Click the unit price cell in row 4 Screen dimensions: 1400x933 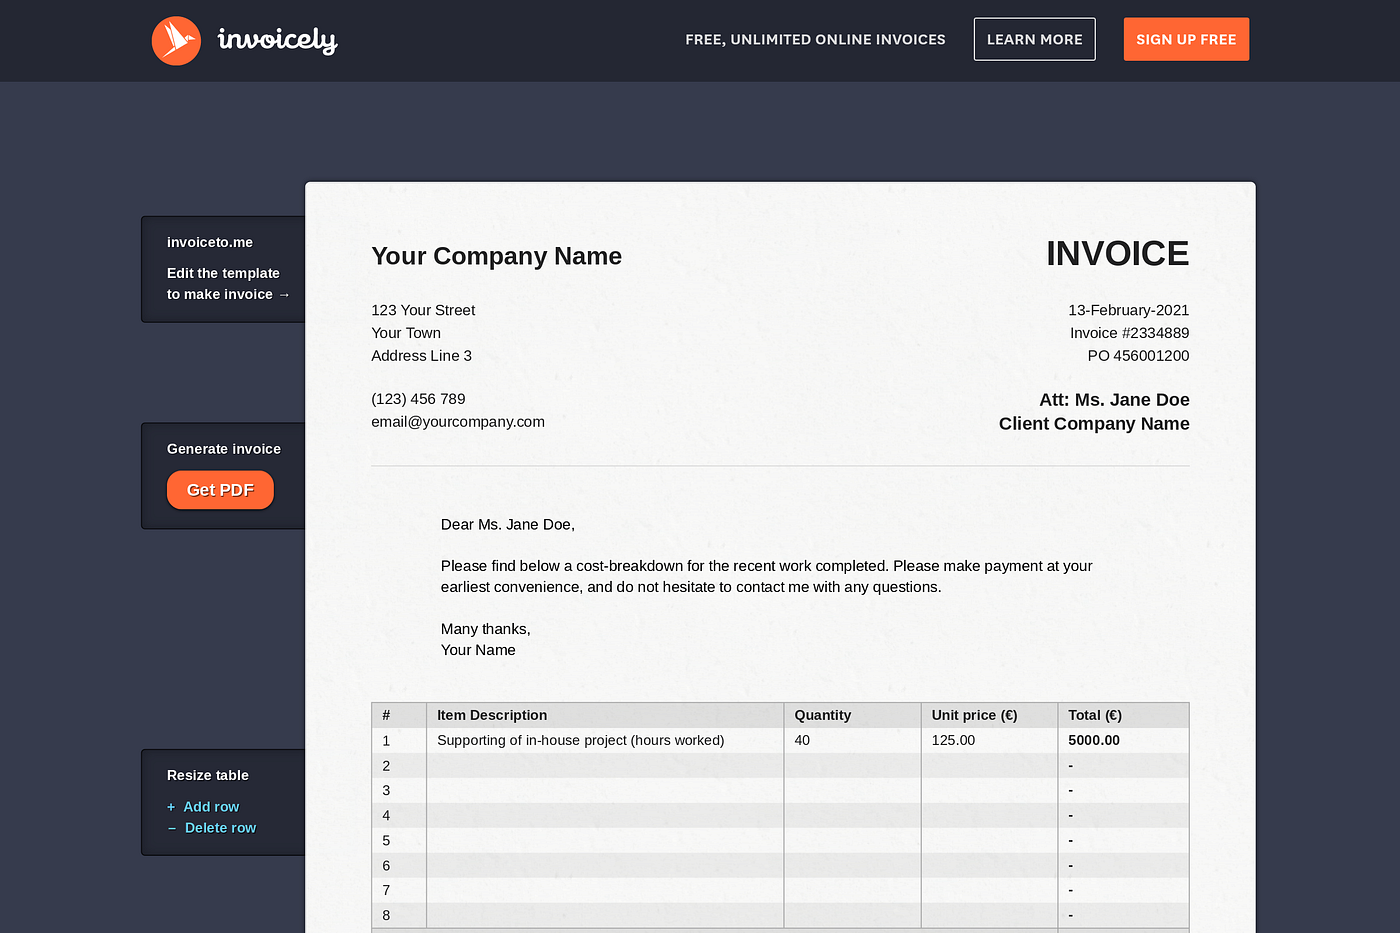[x=989, y=816]
